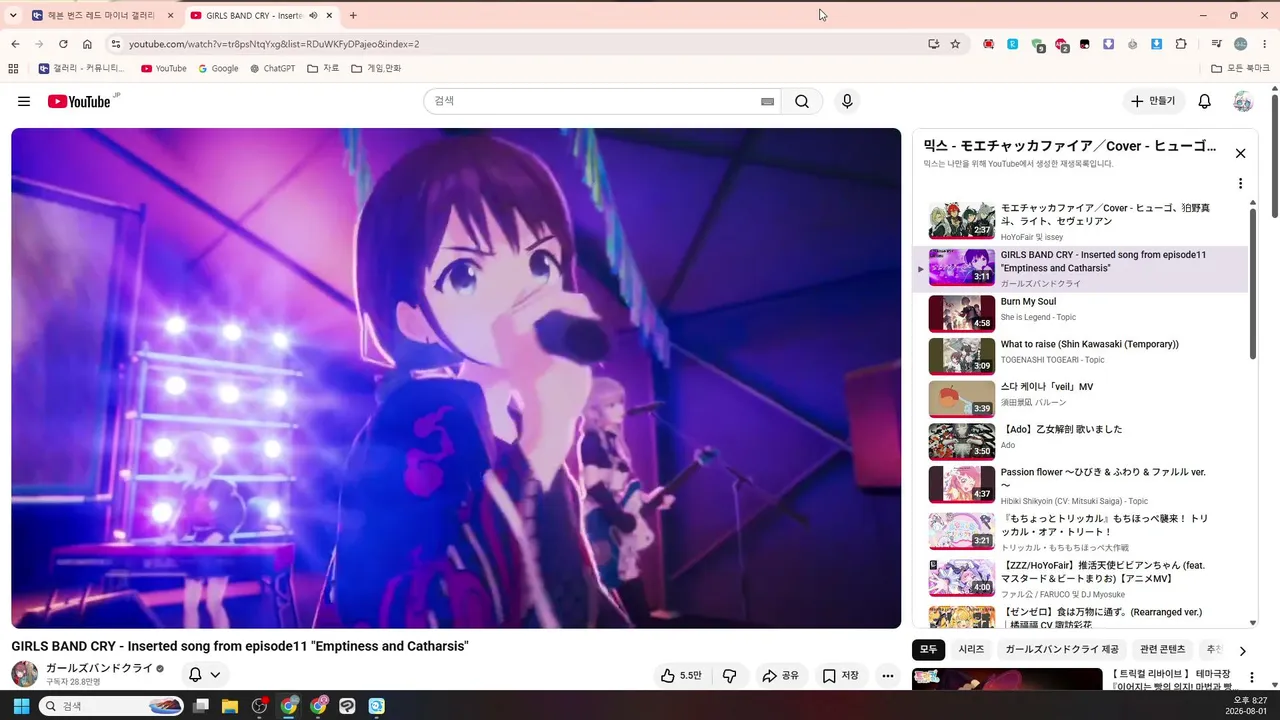Open the mix playlist three-dot options menu
1280x720 pixels.
(1240, 183)
